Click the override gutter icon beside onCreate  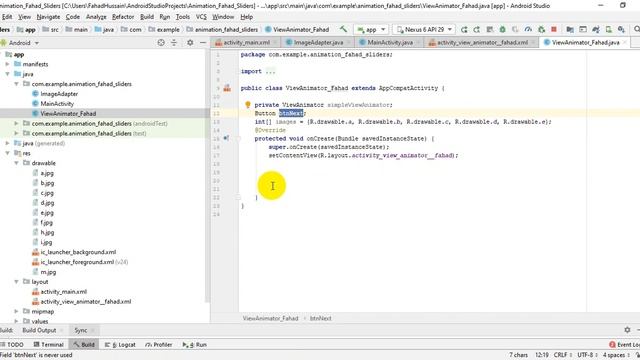coord(226,138)
